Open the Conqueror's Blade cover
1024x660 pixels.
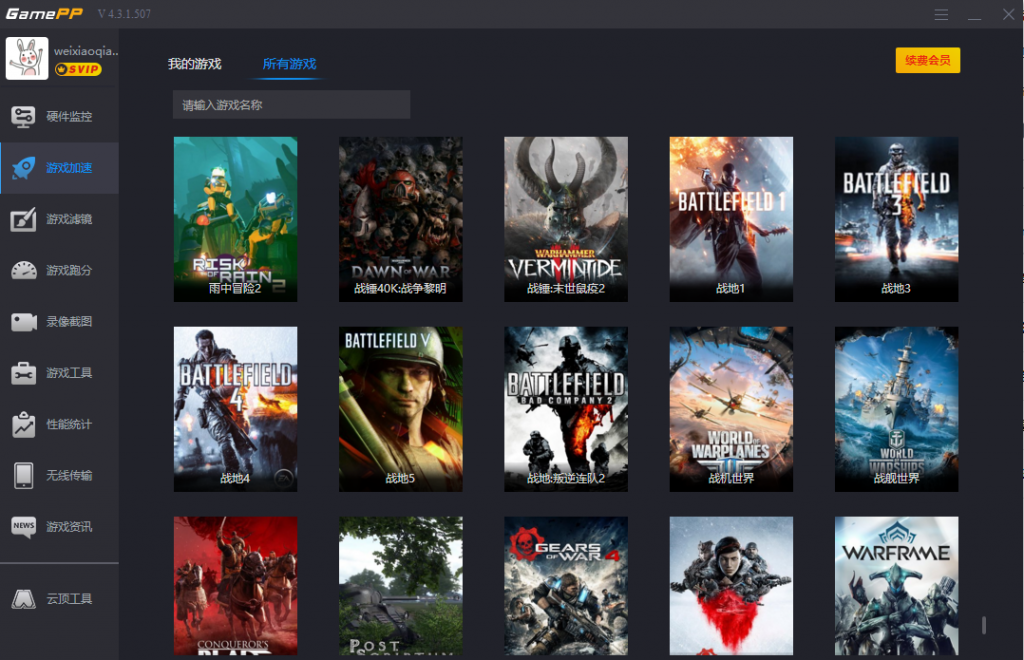tap(235, 586)
